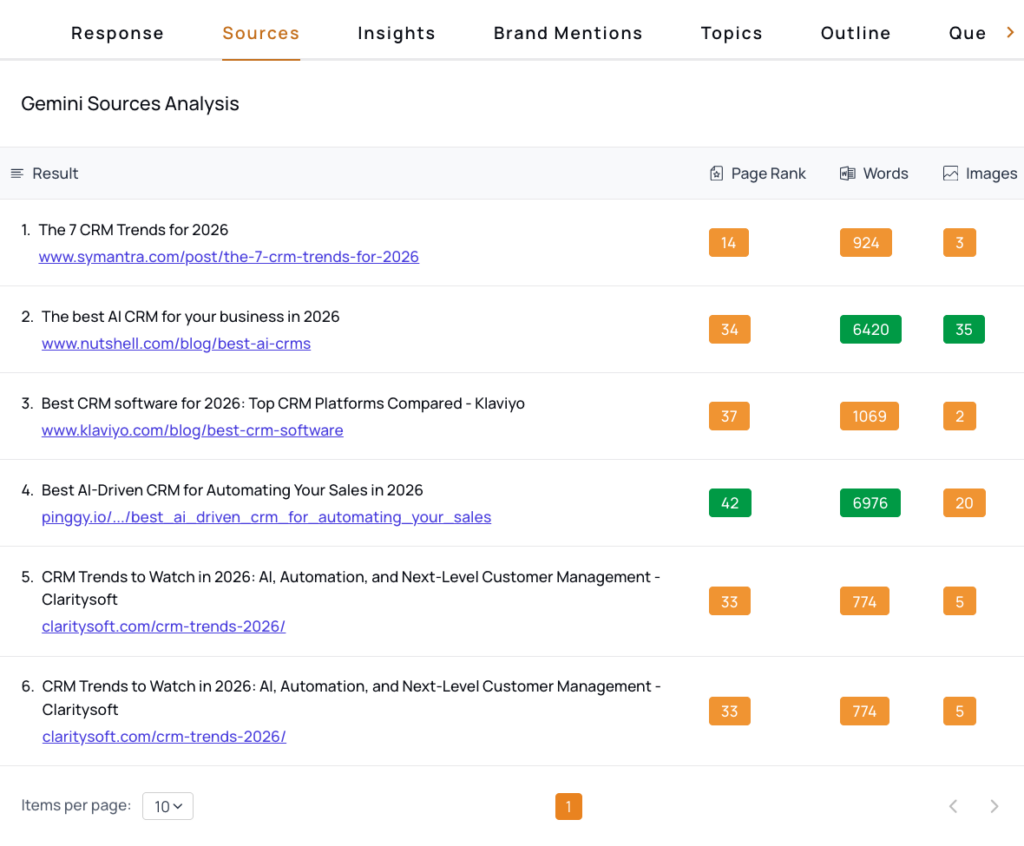The image size is (1024, 846).
Task: Click the green Words badge 6420
Action: coord(870,329)
